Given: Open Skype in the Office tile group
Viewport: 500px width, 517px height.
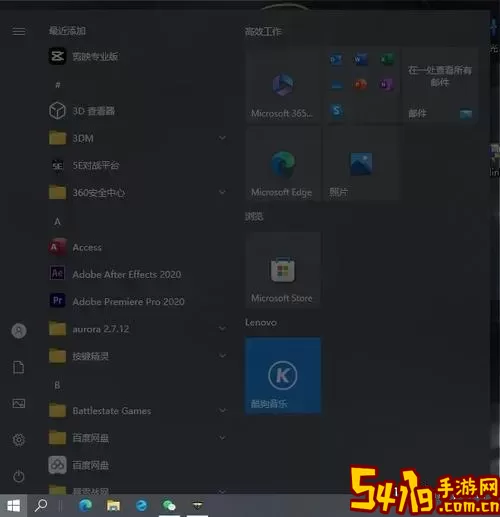Looking at the screenshot, I should tap(336, 110).
